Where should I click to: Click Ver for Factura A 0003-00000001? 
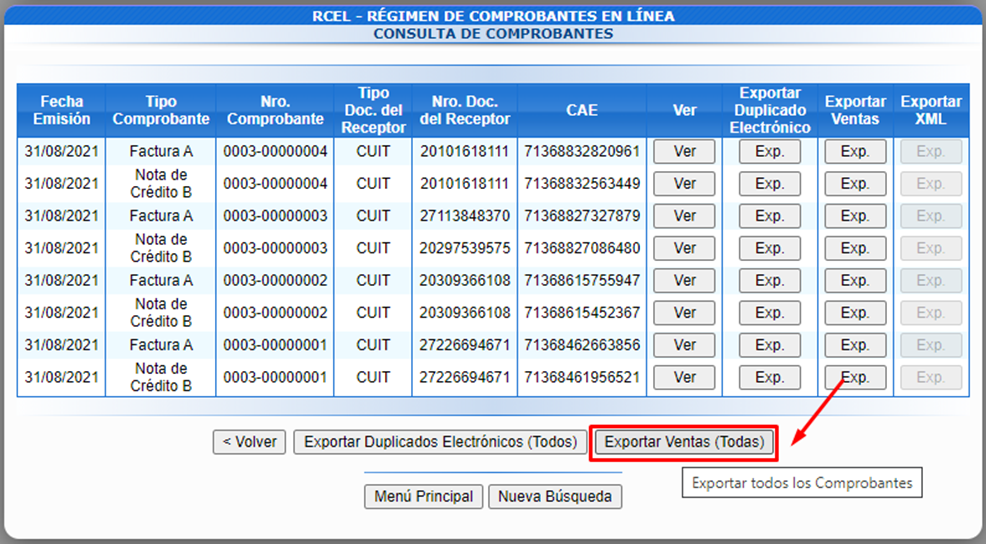684,345
